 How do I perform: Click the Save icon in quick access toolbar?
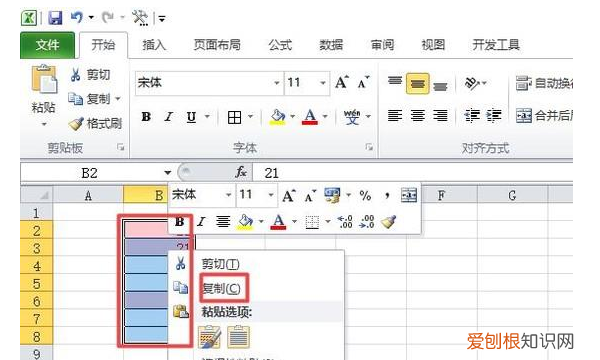(55, 18)
